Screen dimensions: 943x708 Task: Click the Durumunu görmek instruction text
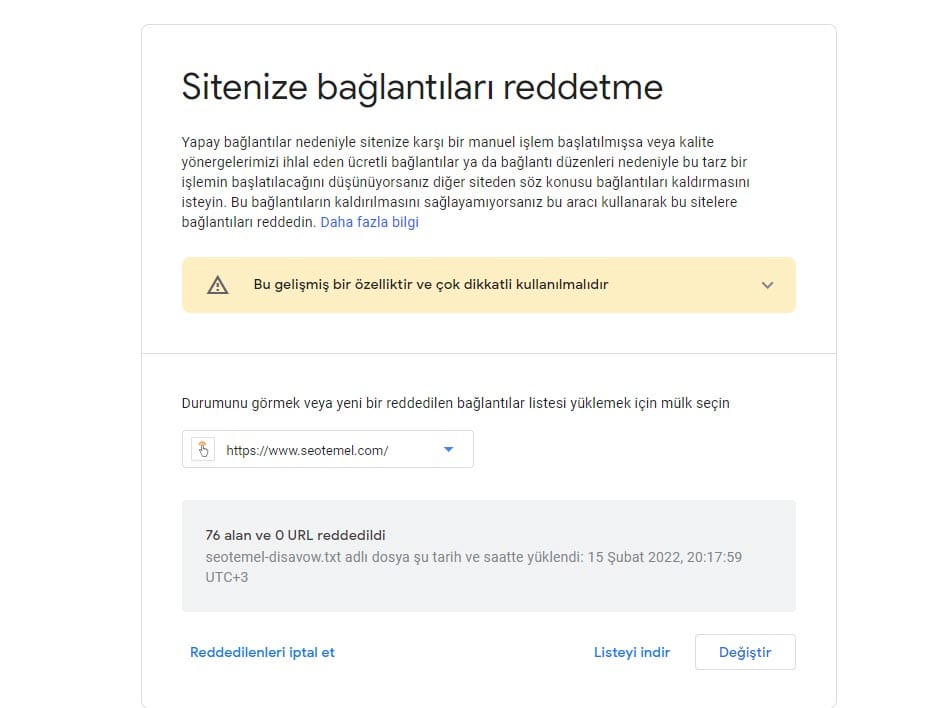coord(455,403)
